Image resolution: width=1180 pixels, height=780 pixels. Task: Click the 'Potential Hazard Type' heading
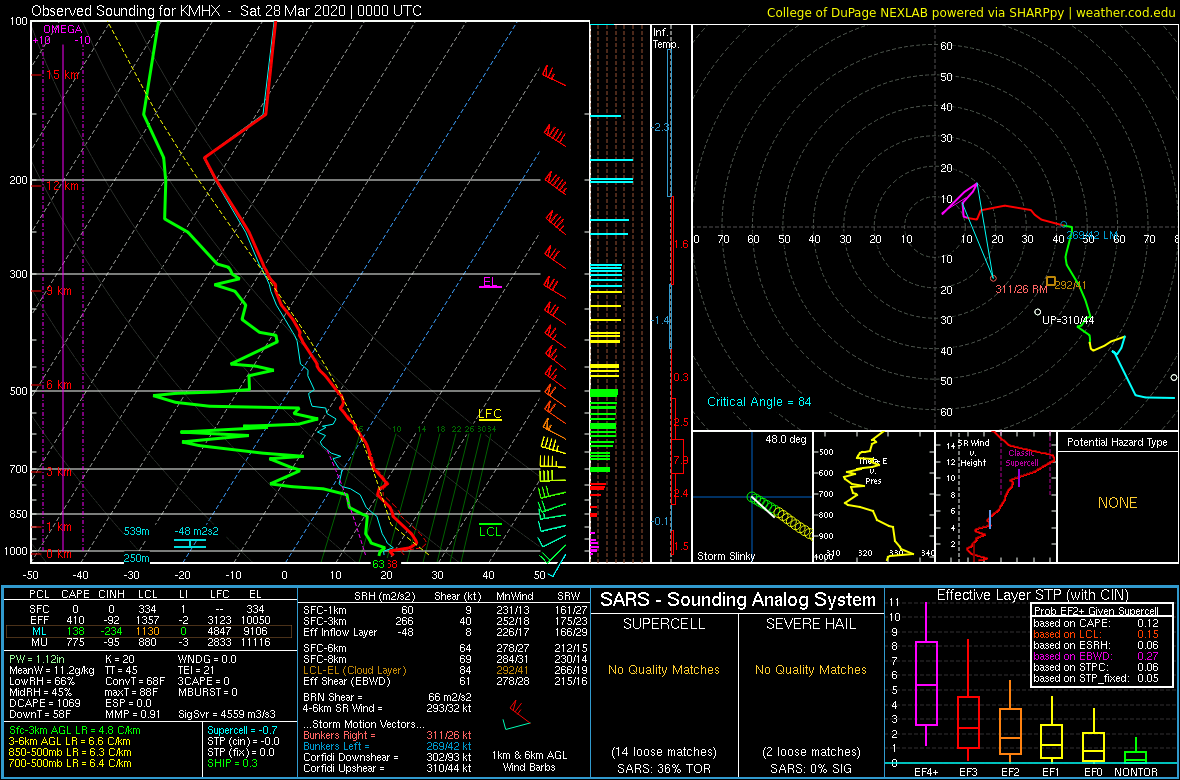[x=1118, y=442]
